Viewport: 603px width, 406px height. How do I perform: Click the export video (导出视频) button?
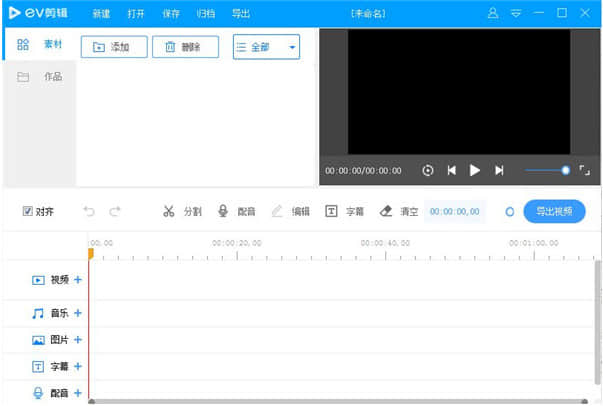tap(554, 212)
